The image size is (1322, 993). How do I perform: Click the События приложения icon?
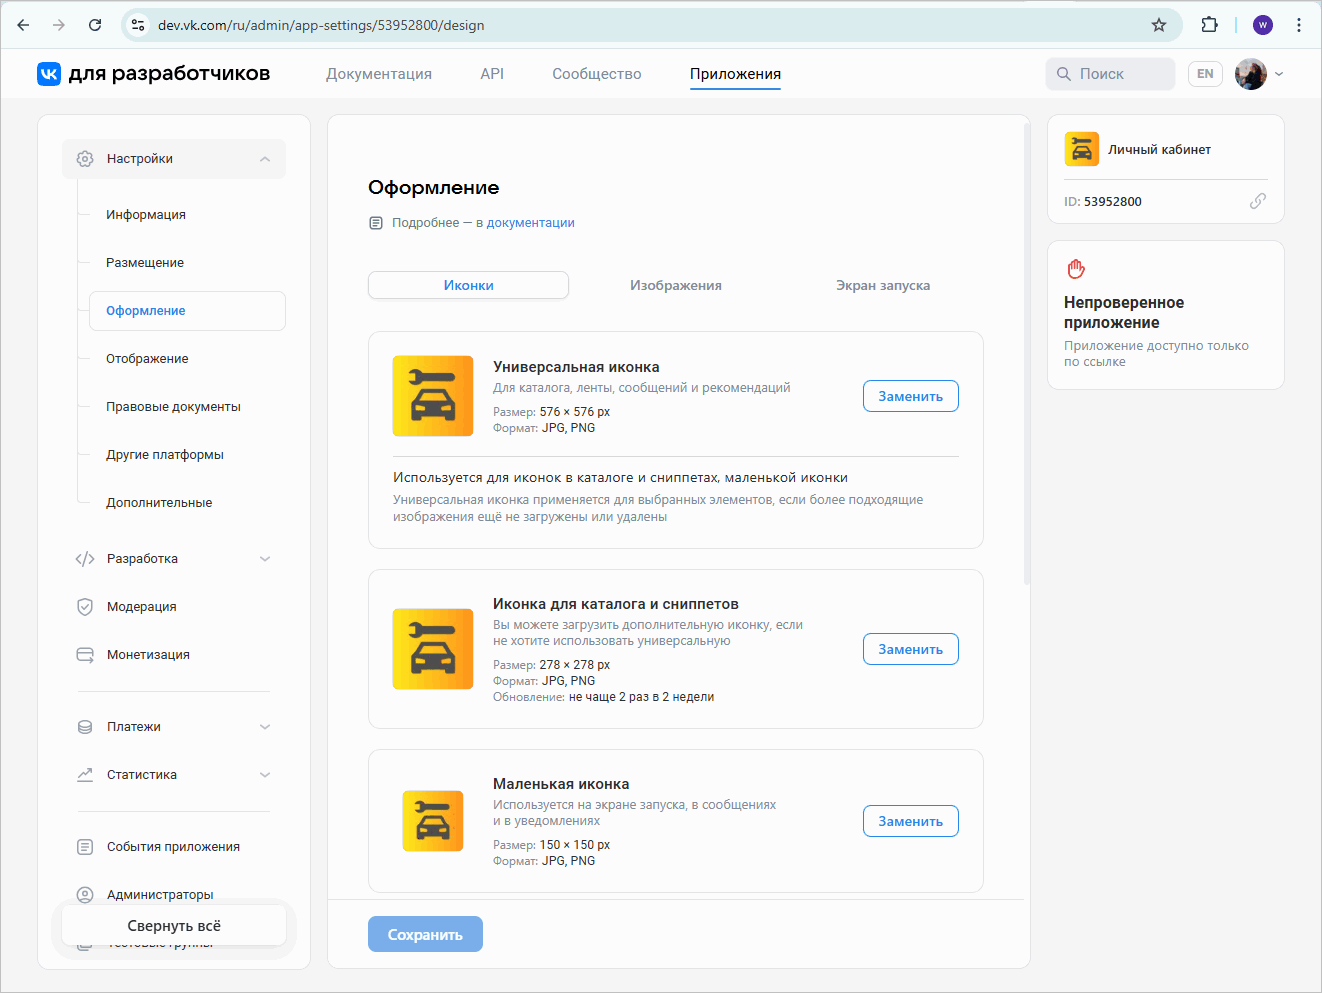(86, 846)
